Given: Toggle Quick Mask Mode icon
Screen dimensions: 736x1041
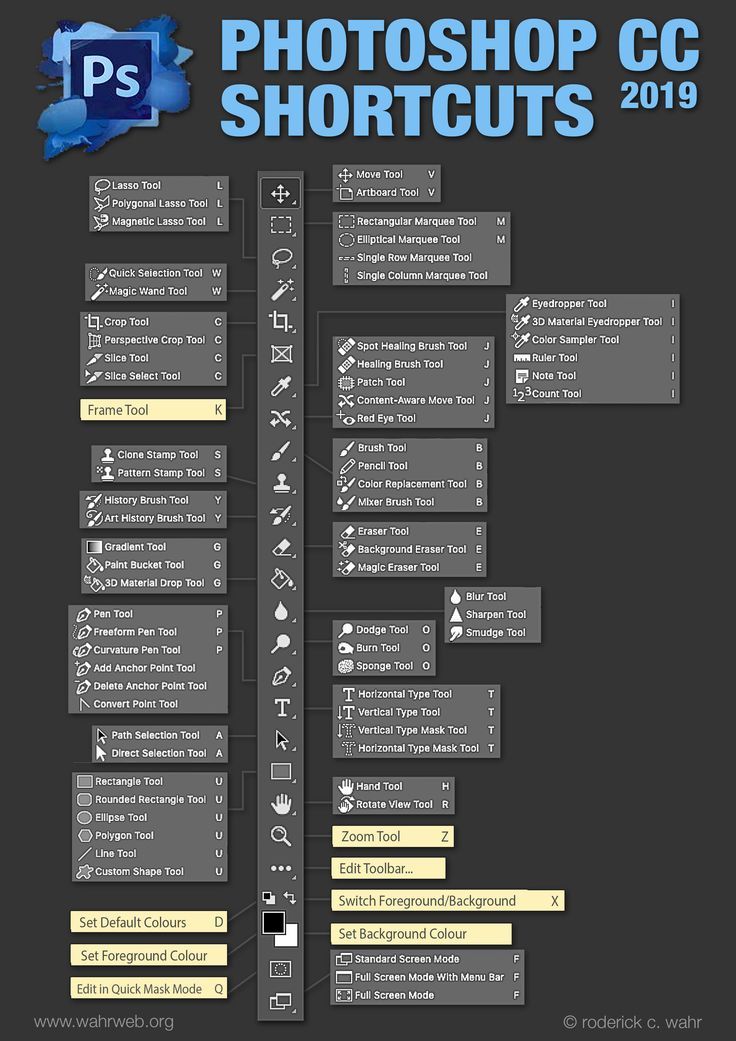Looking at the screenshot, I should (x=281, y=969).
